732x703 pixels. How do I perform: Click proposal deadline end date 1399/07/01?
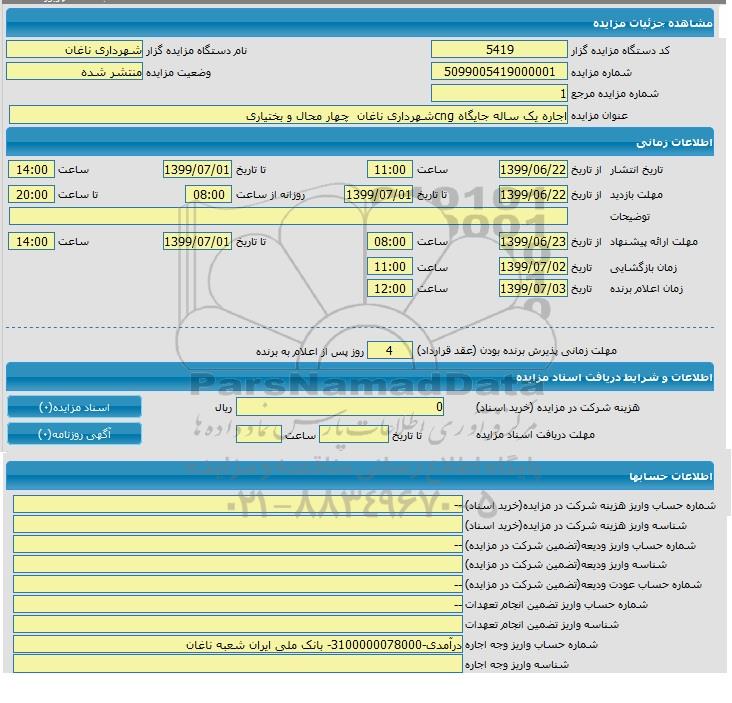click(x=197, y=241)
